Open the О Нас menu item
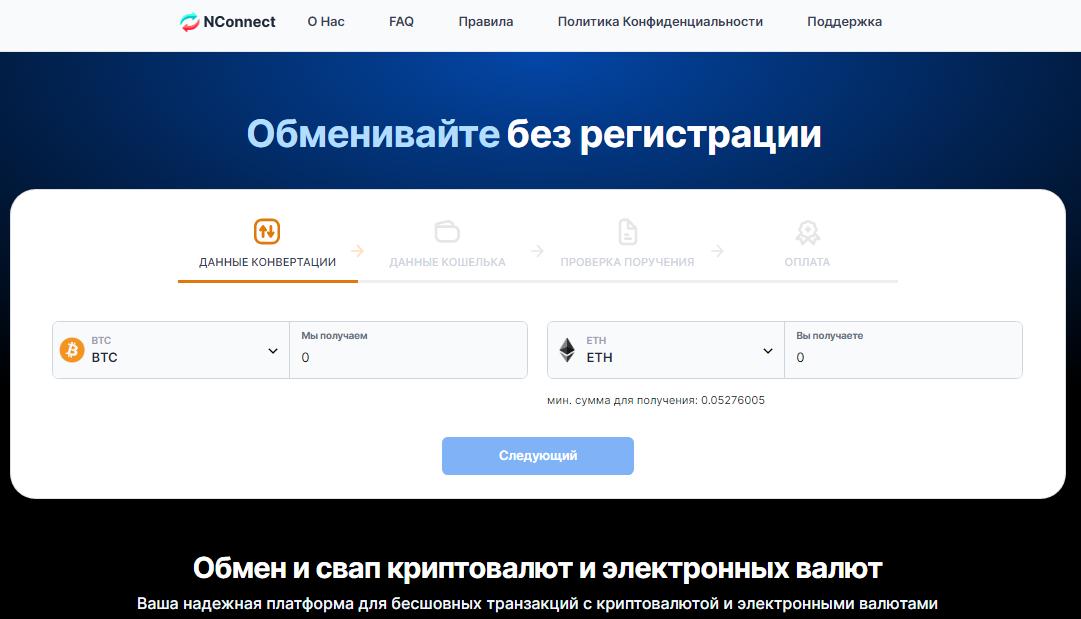This screenshot has width=1081, height=619. 326,22
